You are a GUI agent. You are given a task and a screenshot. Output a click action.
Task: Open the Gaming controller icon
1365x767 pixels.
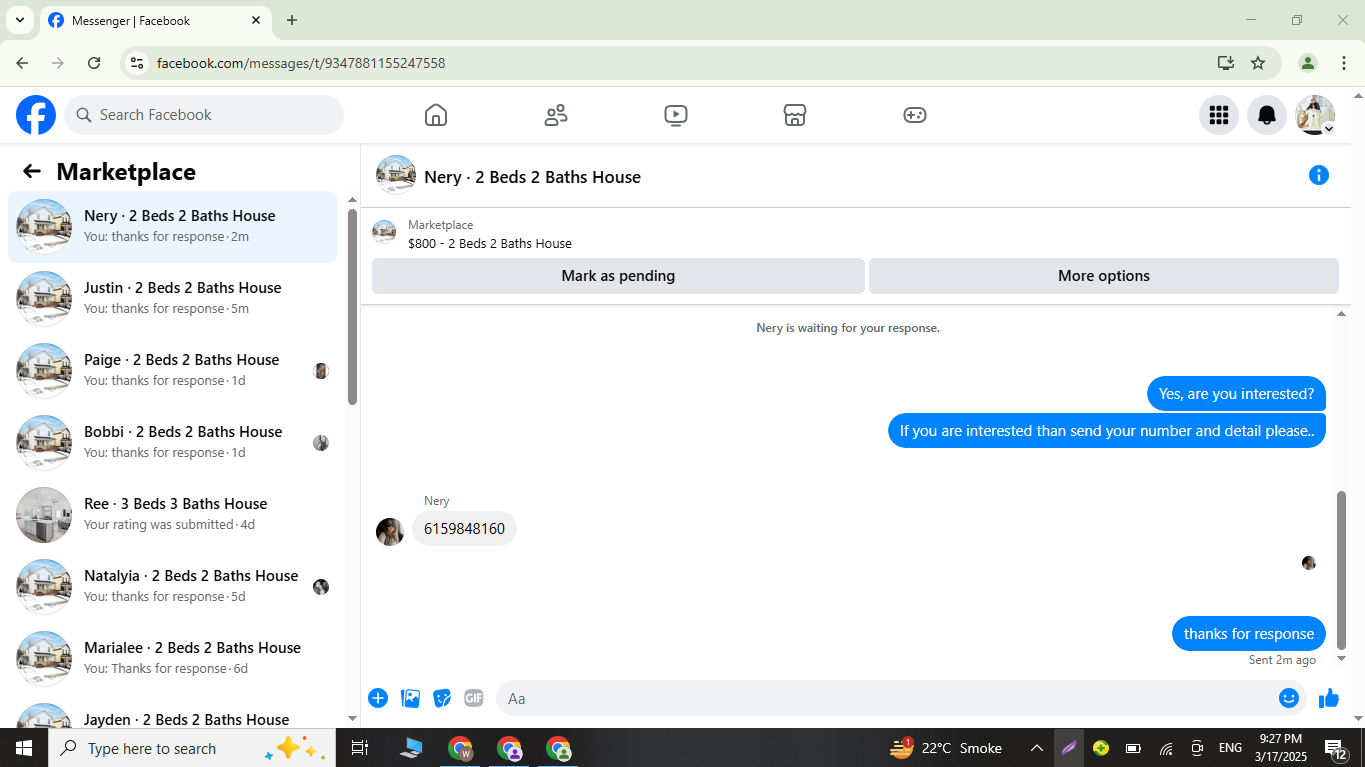point(915,115)
